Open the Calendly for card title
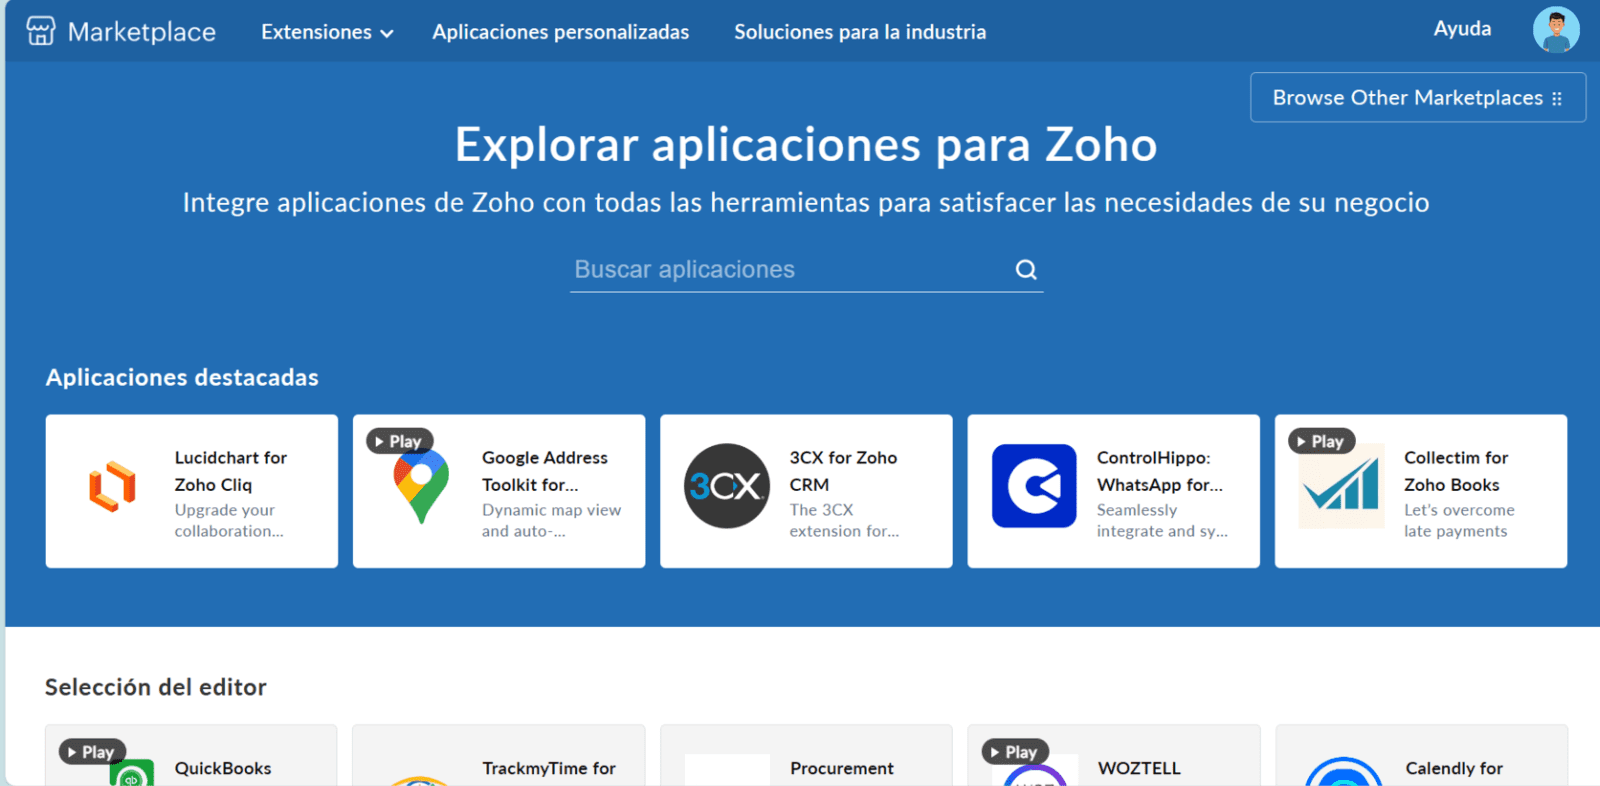 point(1454,768)
